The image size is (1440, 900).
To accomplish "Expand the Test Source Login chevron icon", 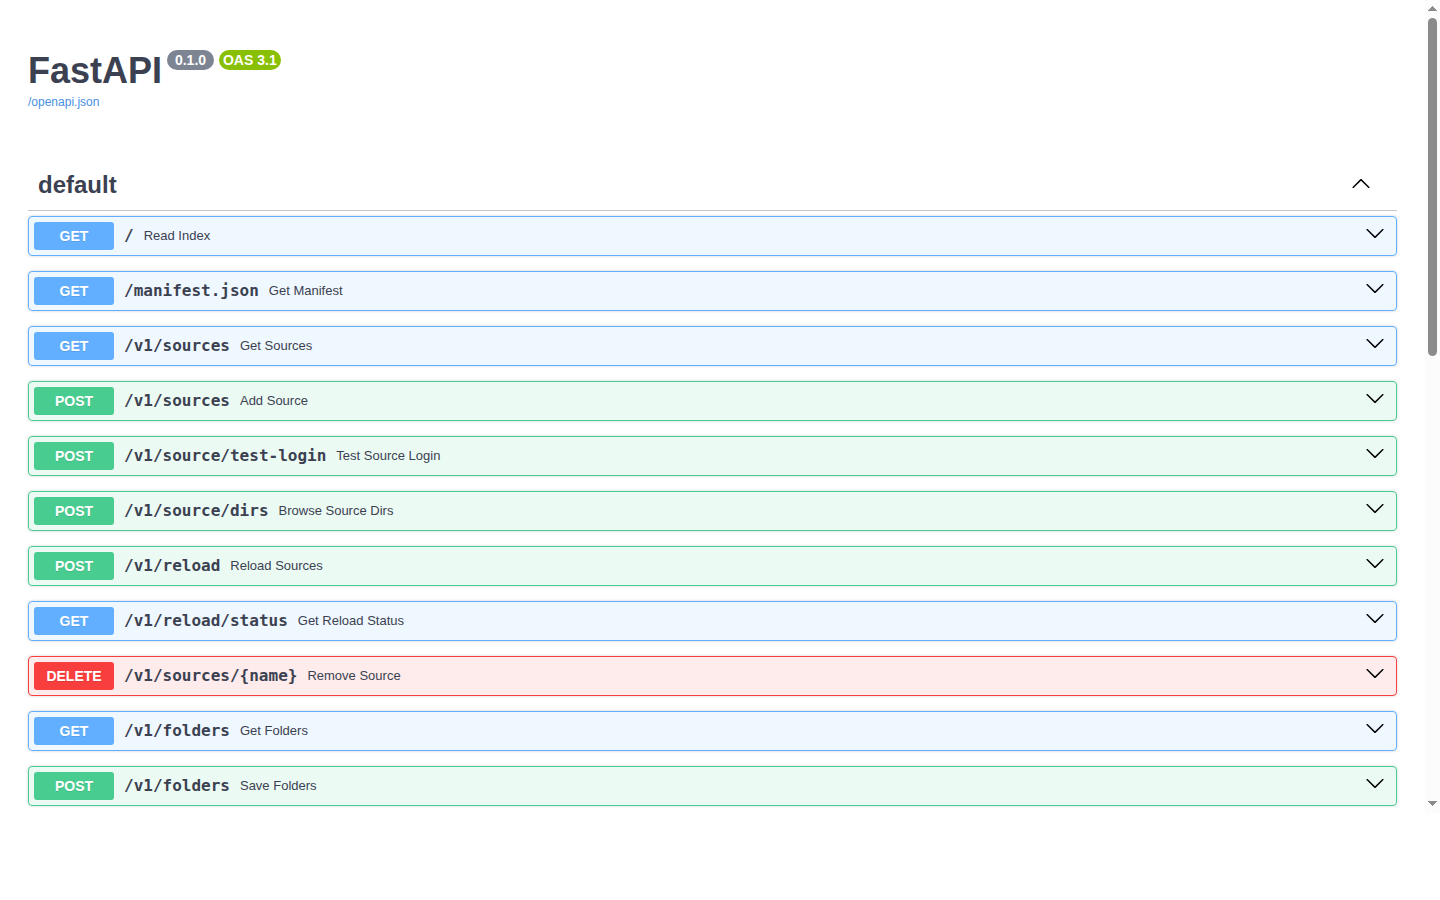I will [x=1374, y=454].
